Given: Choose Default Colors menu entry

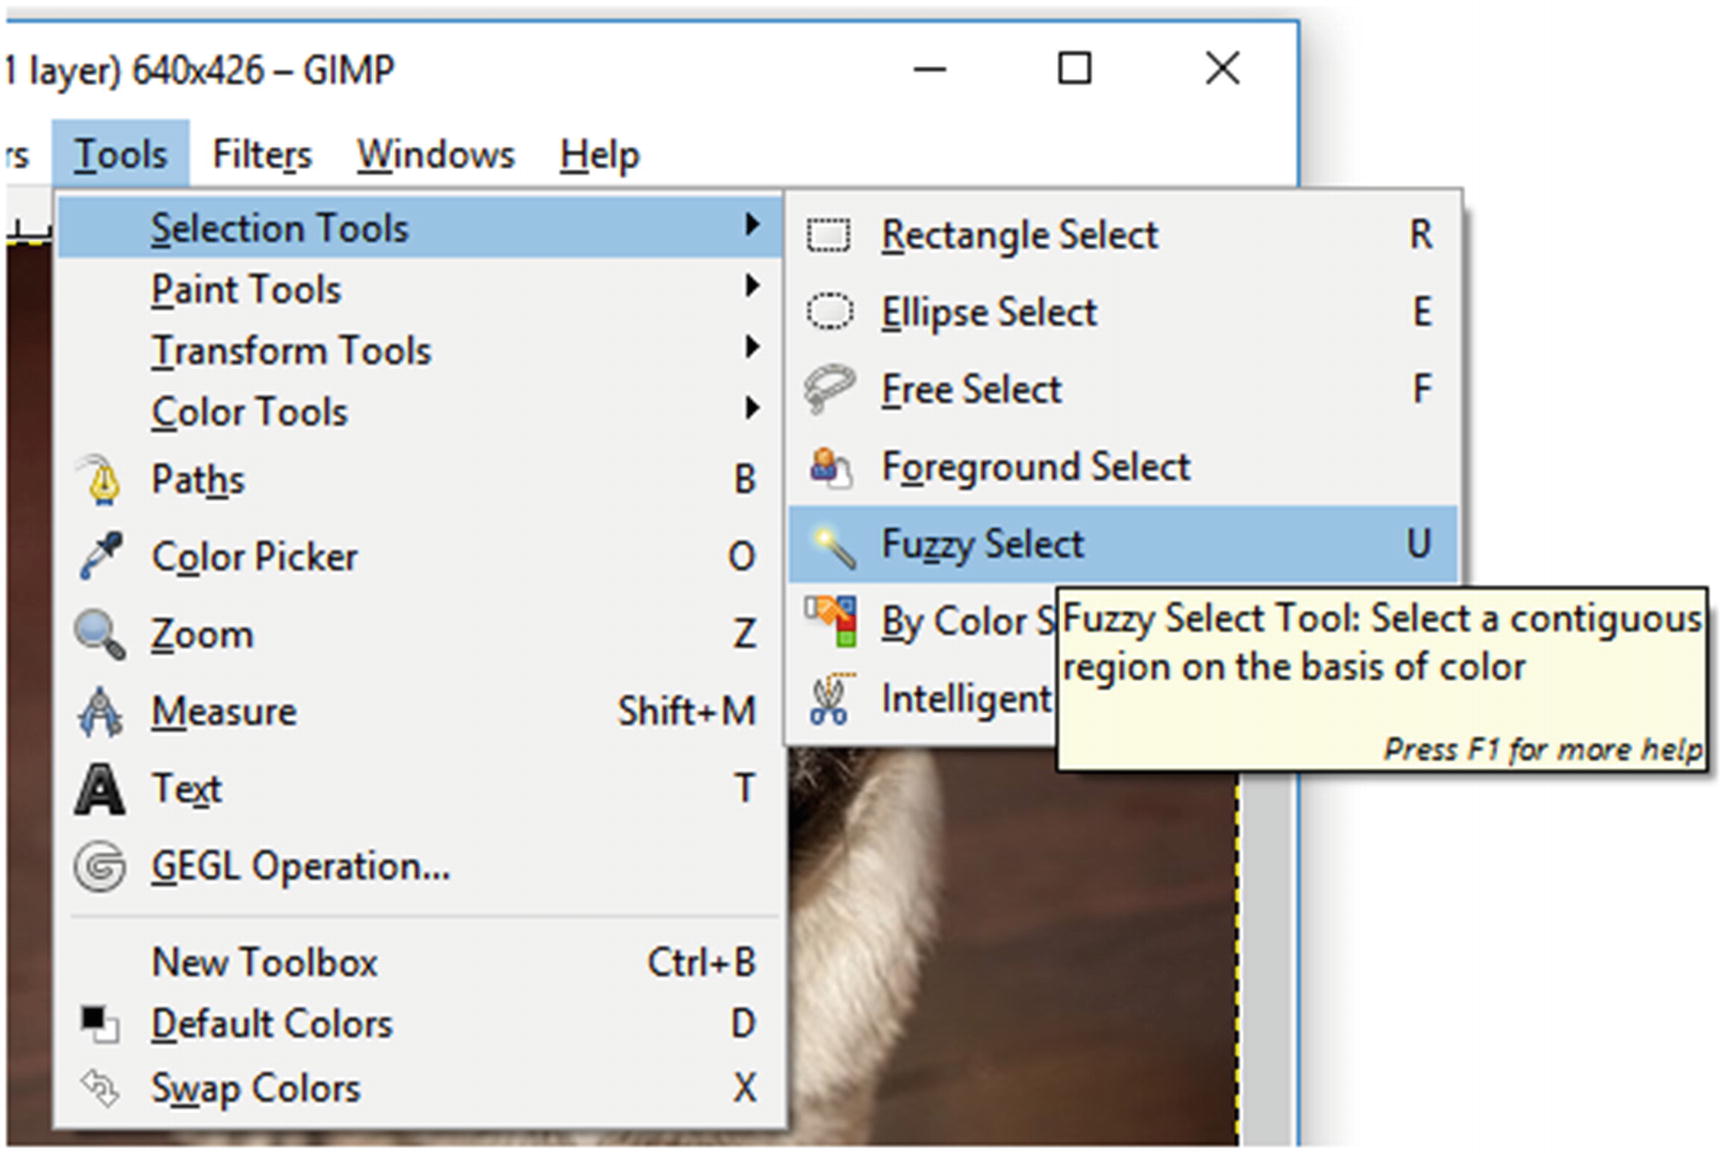Looking at the screenshot, I should (419, 1023).
